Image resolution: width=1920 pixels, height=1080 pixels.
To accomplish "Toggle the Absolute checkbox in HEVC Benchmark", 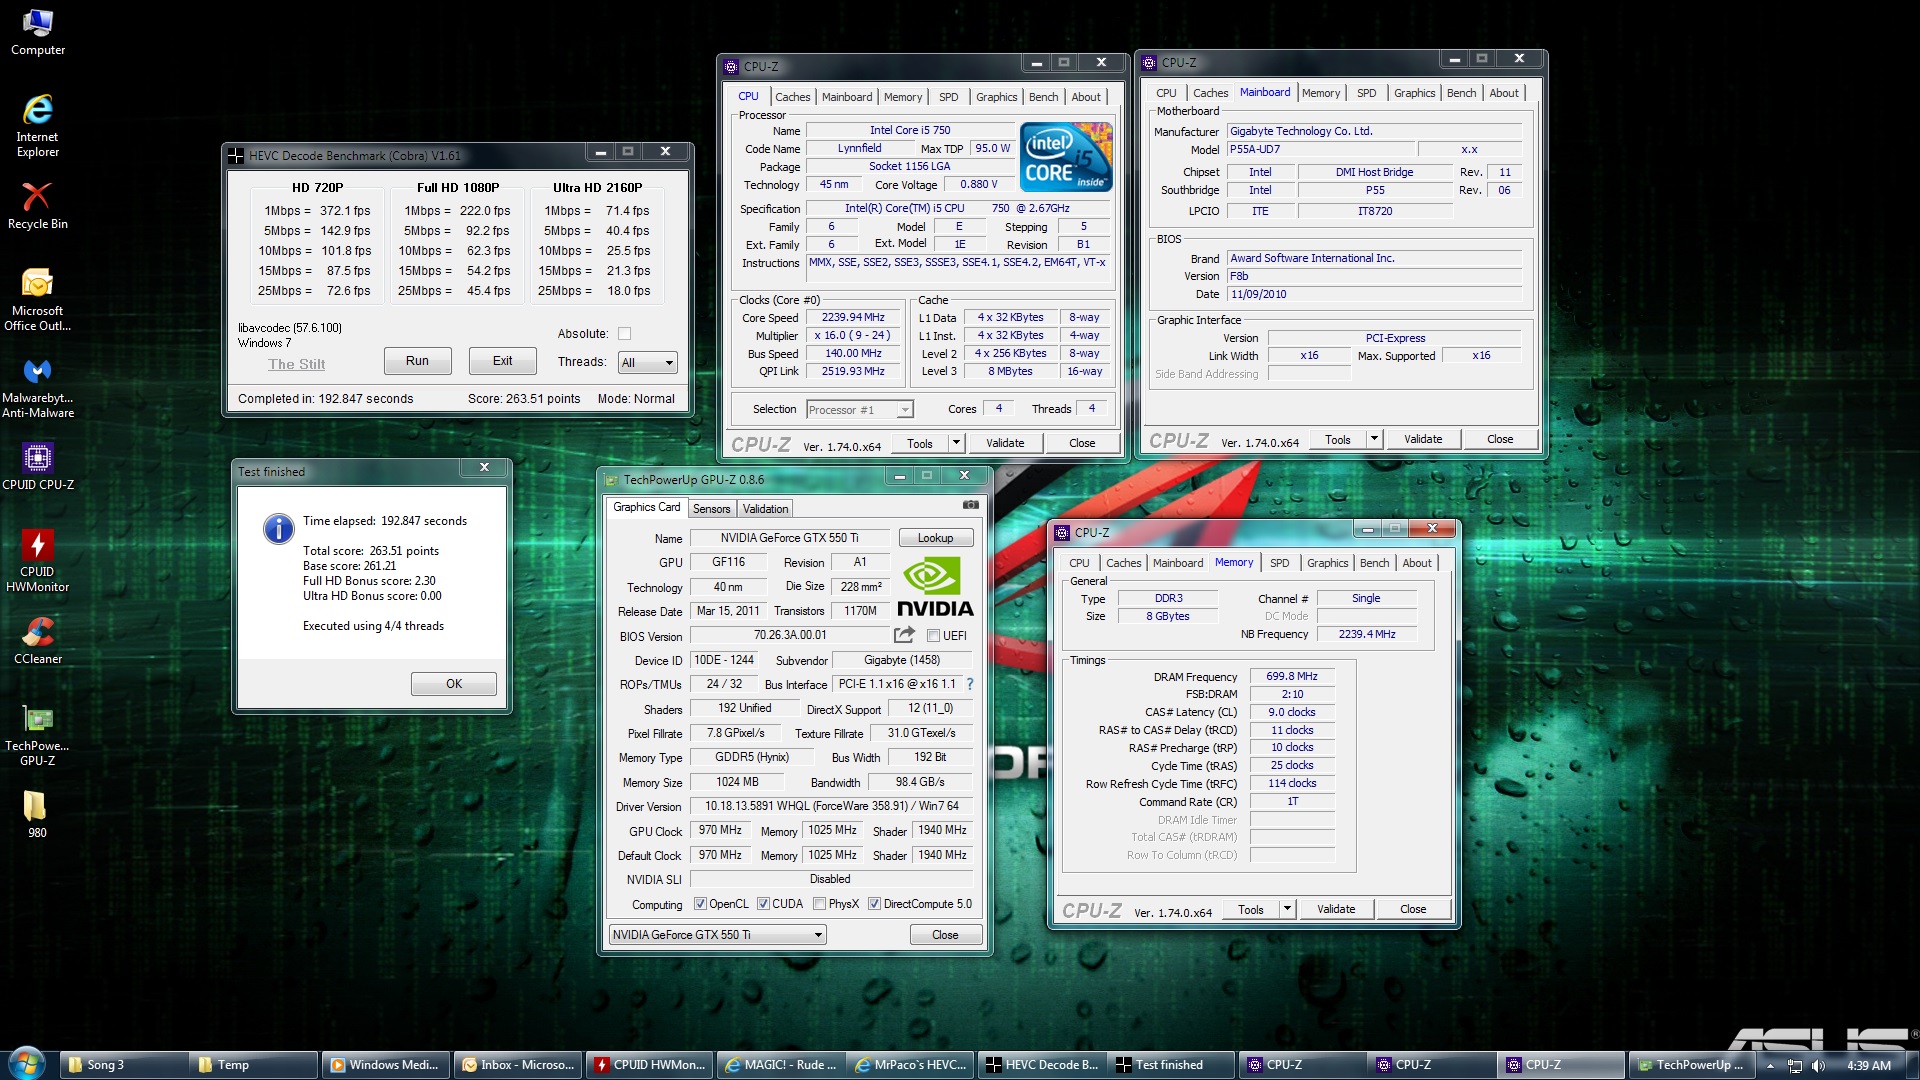I will click(x=624, y=334).
